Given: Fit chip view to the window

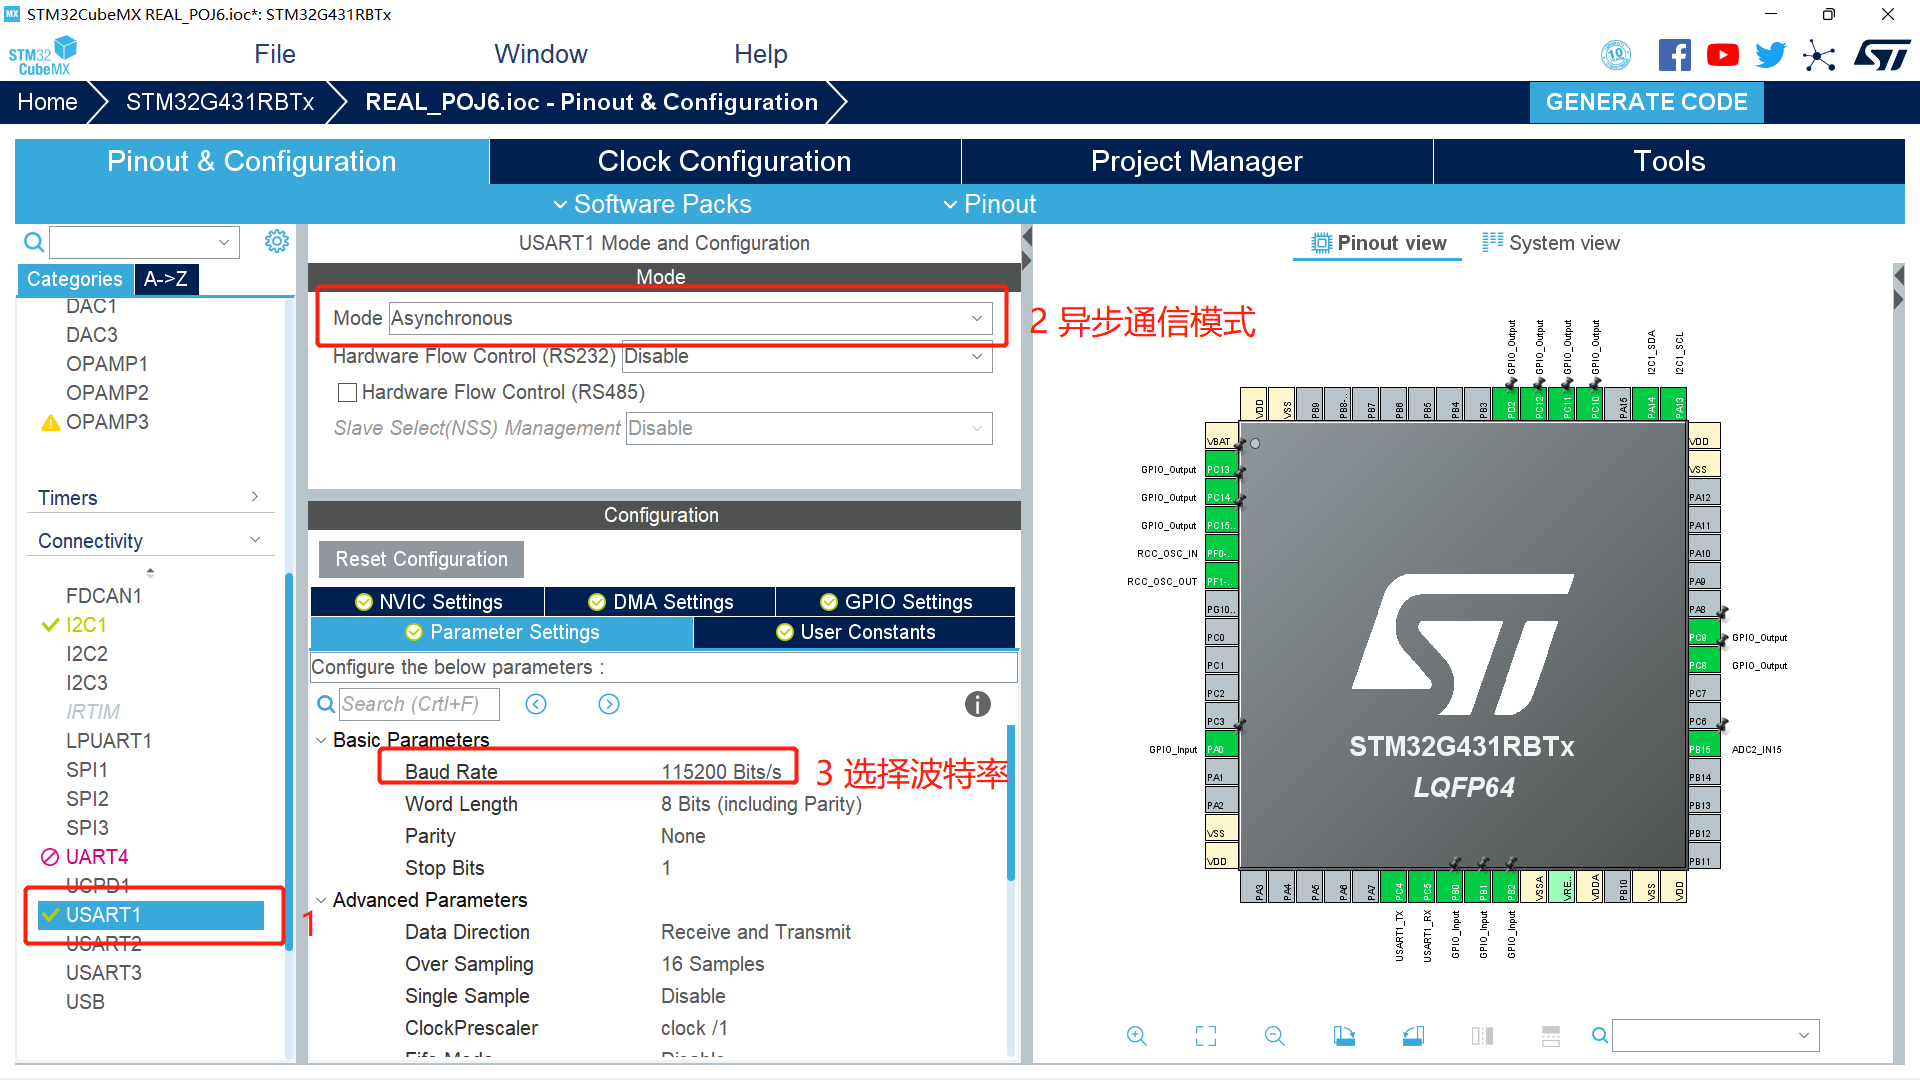Looking at the screenshot, I should 1206,1036.
